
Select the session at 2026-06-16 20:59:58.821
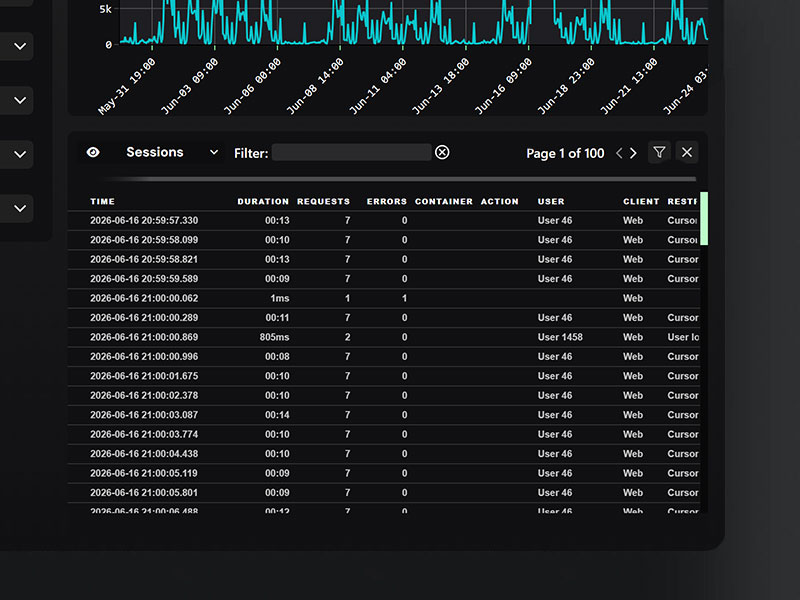pyautogui.click(x=384, y=259)
